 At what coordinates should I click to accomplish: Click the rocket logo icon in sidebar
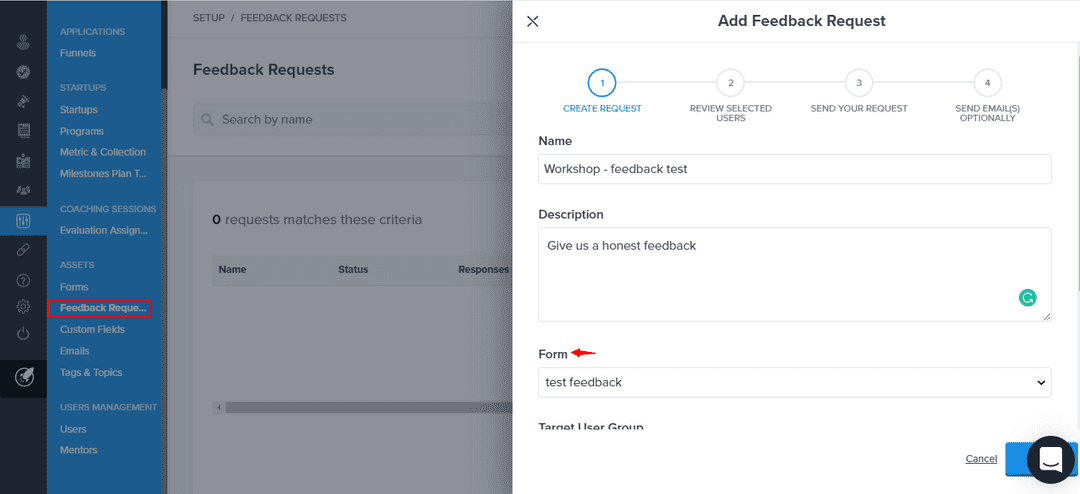click(x=23, y=377)
